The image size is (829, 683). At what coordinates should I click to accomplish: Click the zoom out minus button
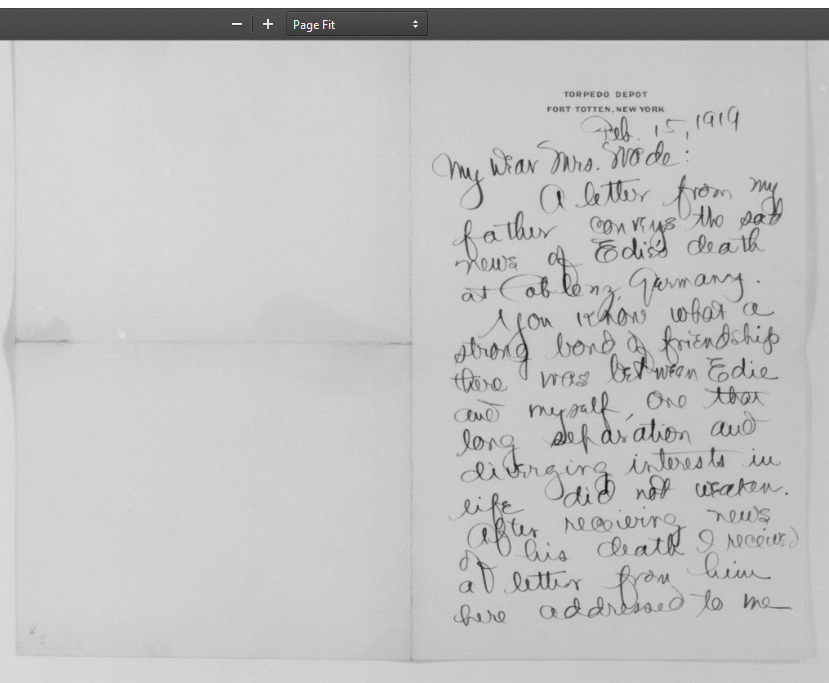(237, 24)
